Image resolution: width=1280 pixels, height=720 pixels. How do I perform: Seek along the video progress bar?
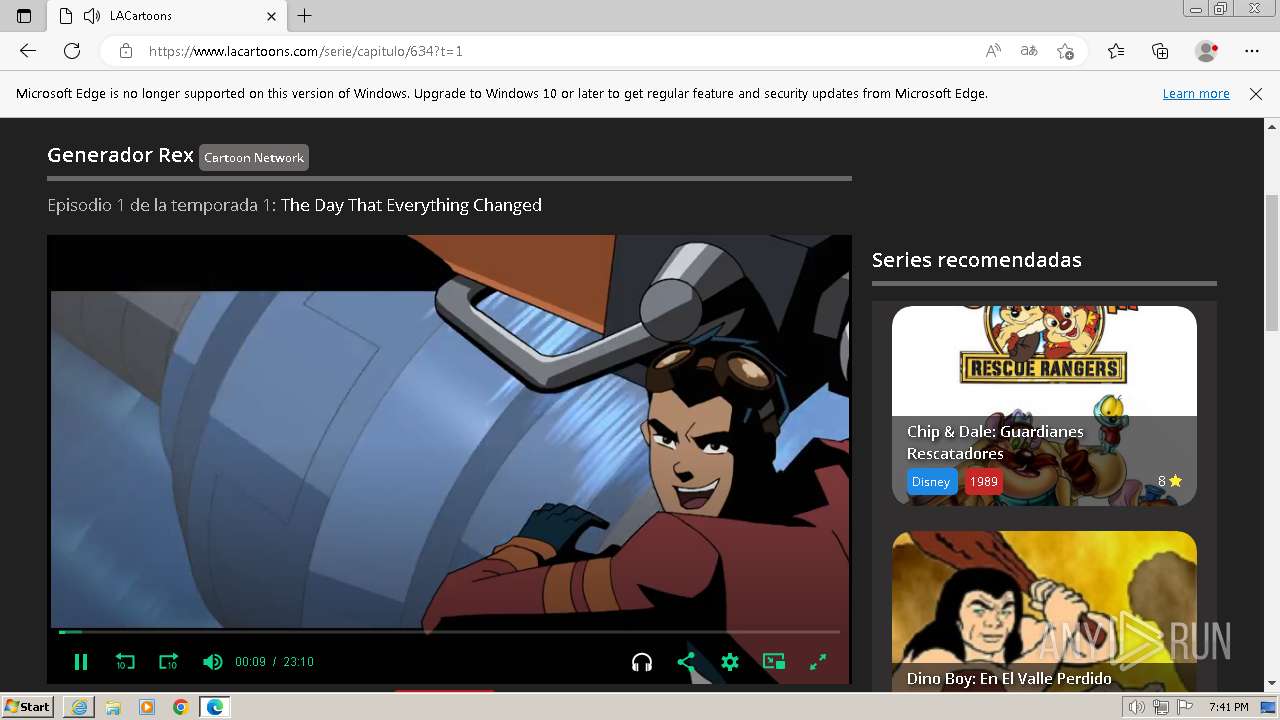click(x=449, y=632)
